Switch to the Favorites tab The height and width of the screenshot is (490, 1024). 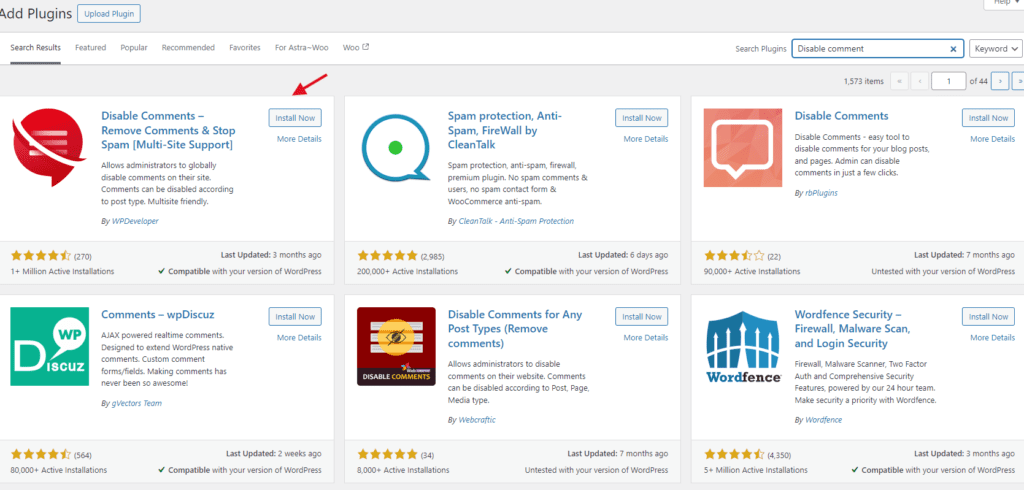[x=245, y=48]
